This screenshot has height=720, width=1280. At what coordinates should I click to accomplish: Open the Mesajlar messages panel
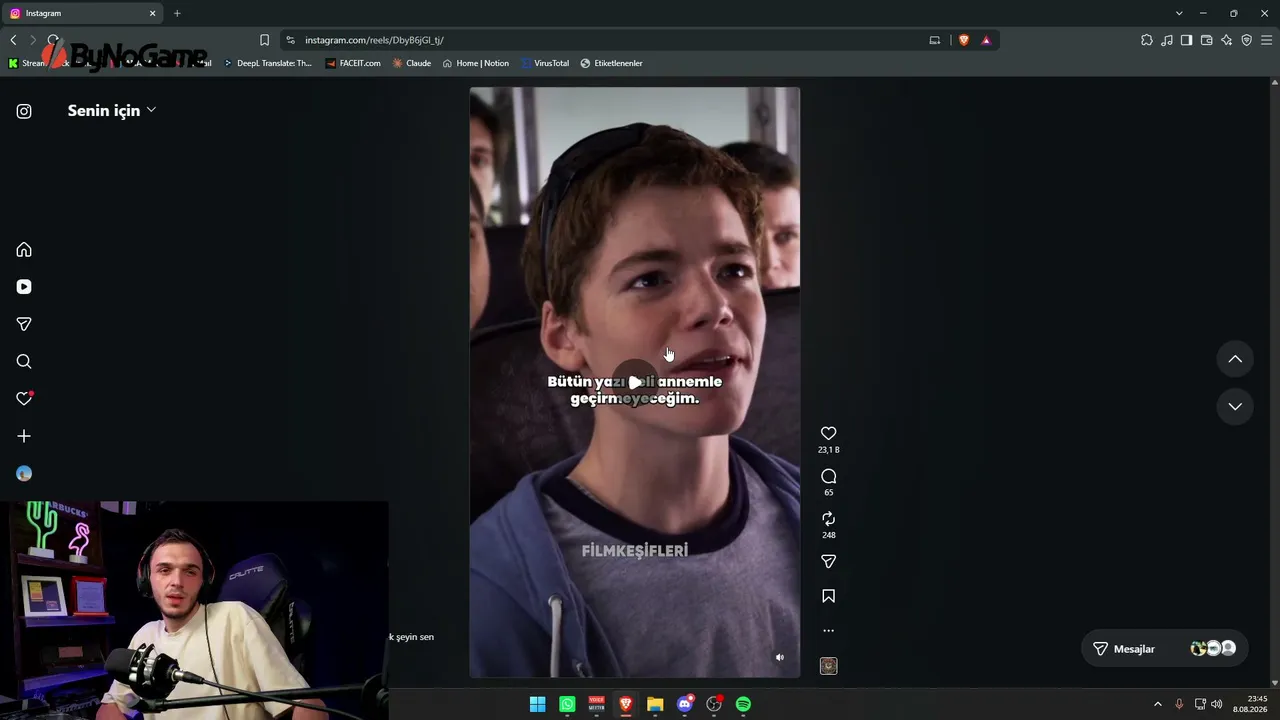coord(1165,649)
